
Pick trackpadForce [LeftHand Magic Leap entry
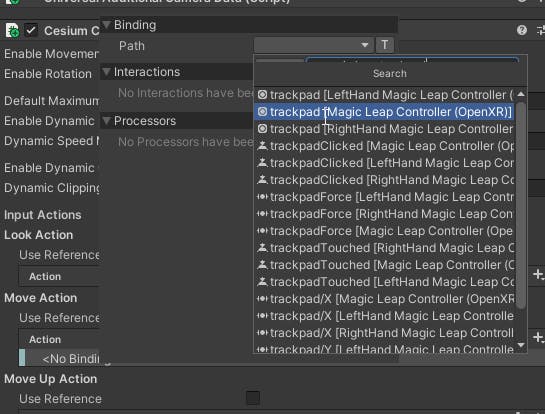(x=384, y=197)
